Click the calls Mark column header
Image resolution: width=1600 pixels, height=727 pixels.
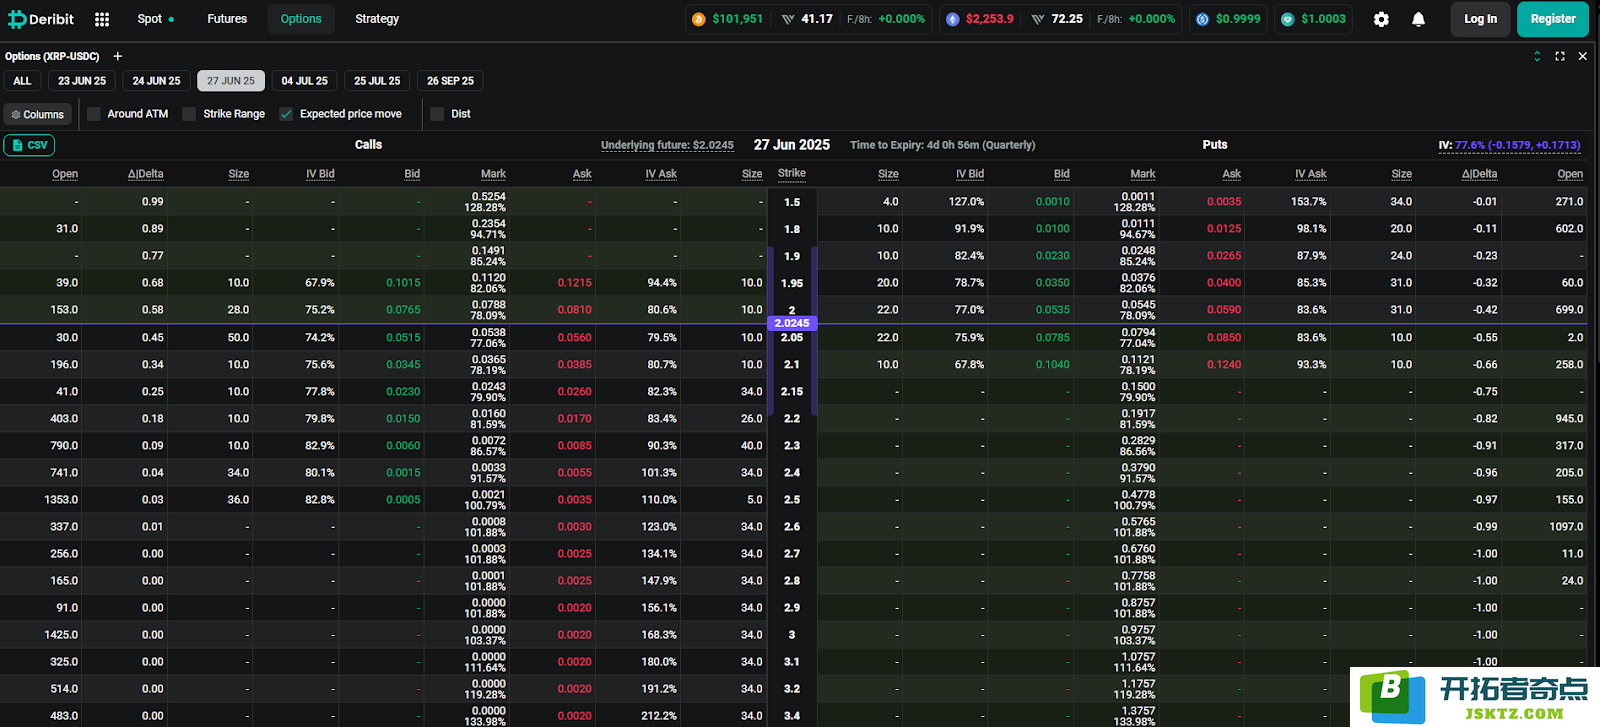click(493, 174)
